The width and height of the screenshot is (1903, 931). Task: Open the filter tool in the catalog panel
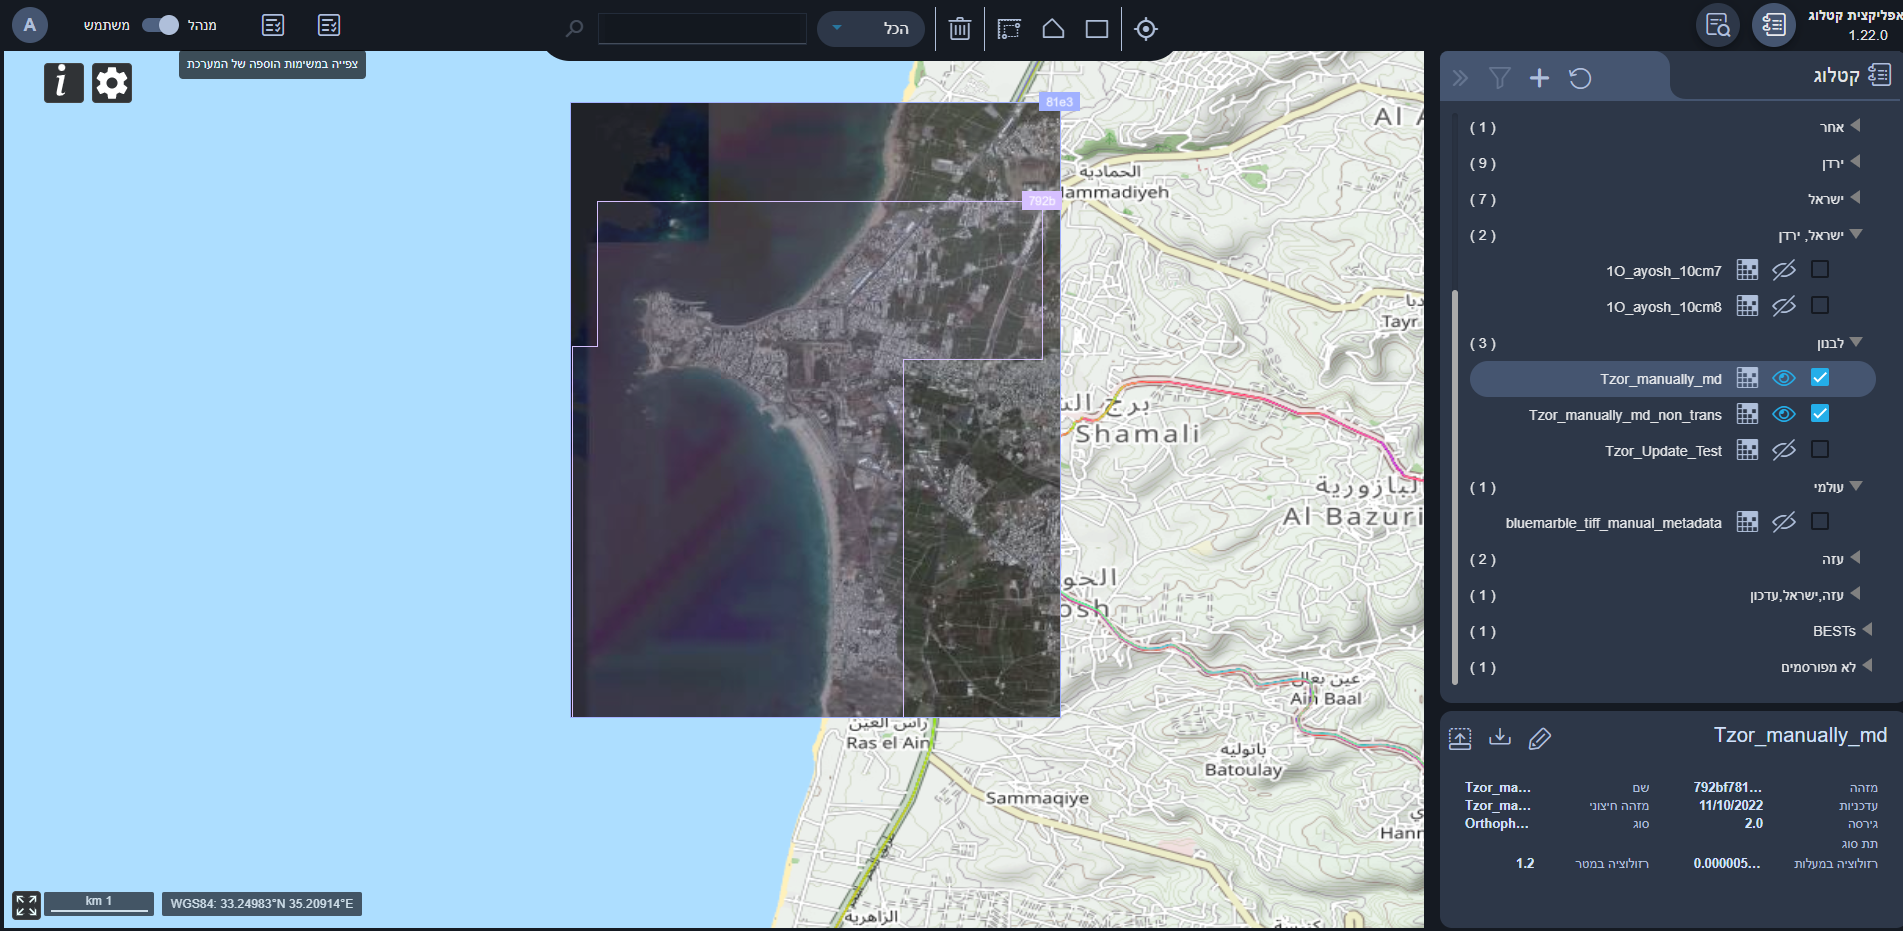[x=1499, y=77]
